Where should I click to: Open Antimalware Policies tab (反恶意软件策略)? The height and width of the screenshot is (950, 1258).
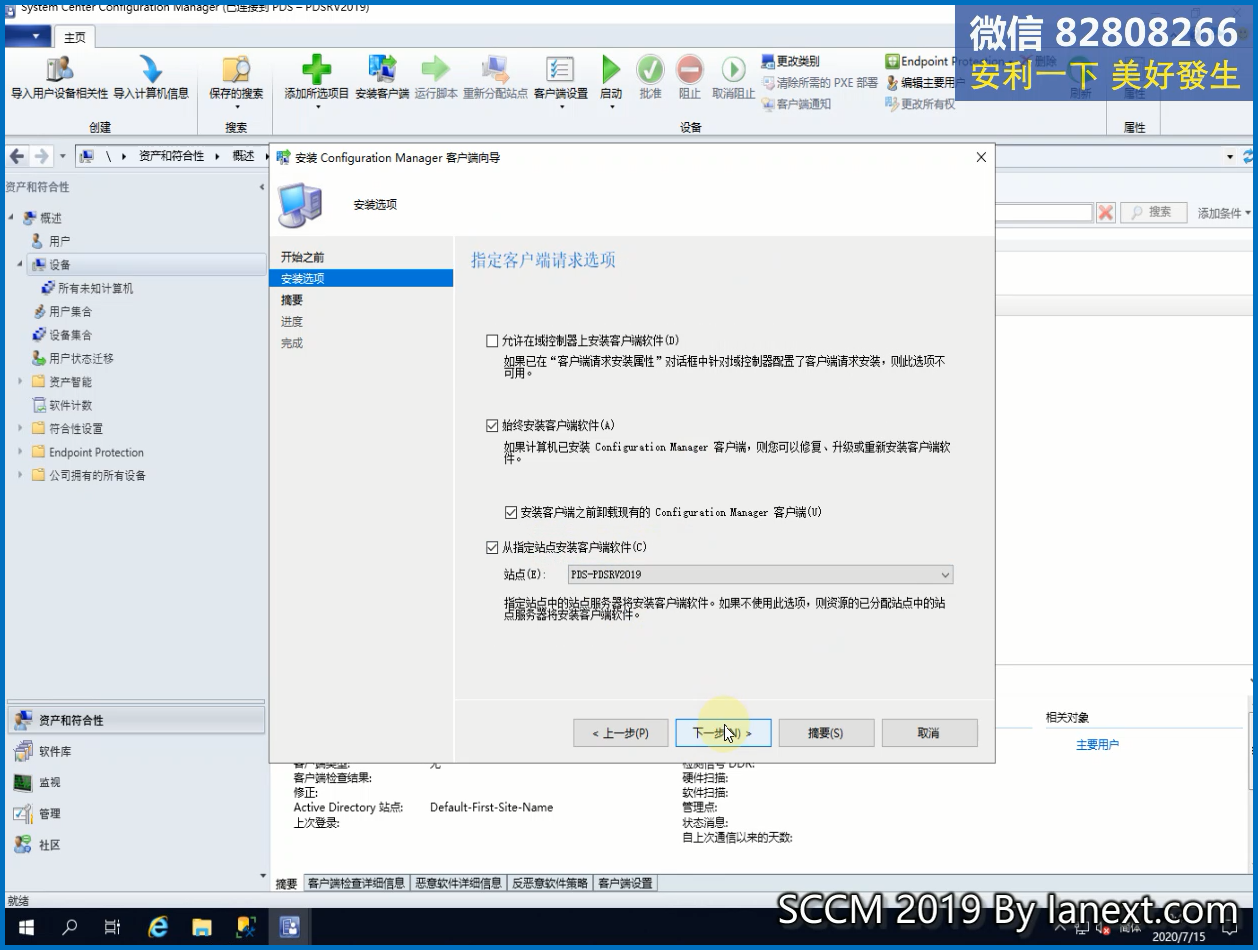(551, 883)
